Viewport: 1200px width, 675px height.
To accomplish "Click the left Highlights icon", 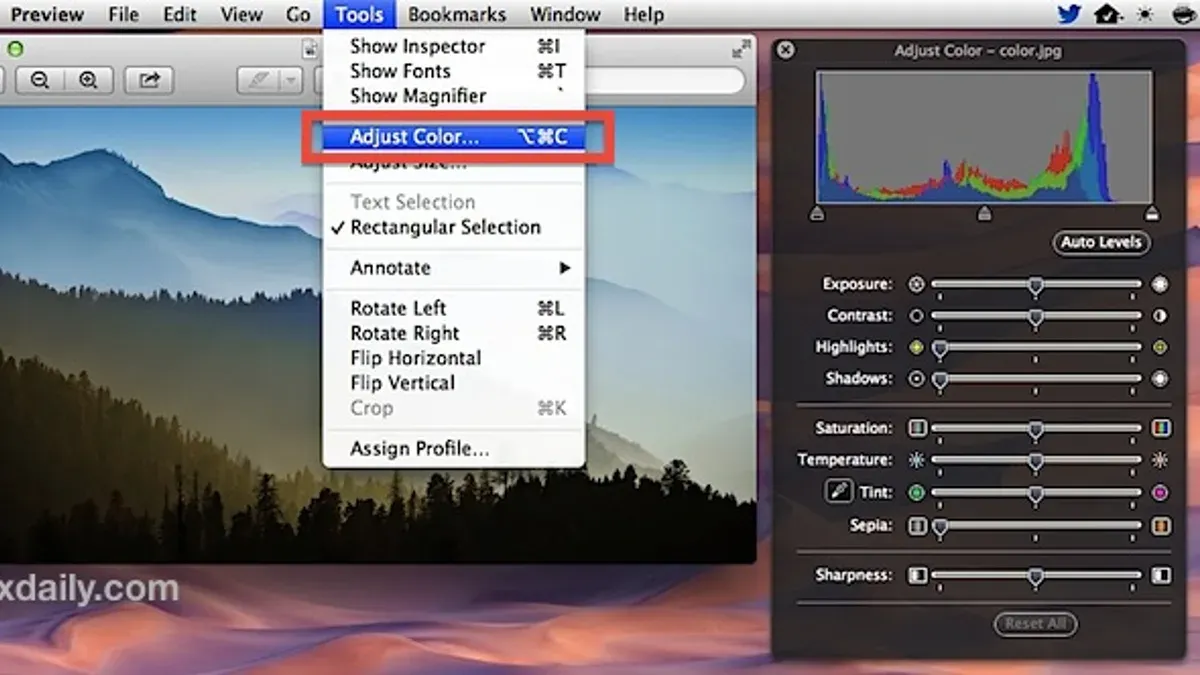I will [916, 348].
